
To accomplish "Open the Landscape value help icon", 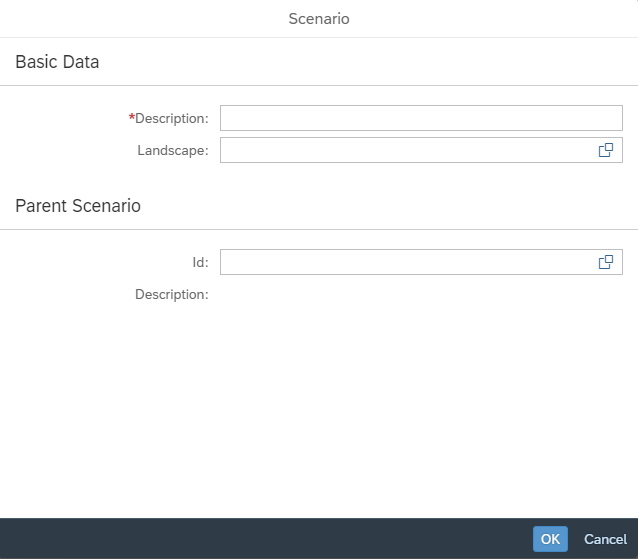I will 605,150.
